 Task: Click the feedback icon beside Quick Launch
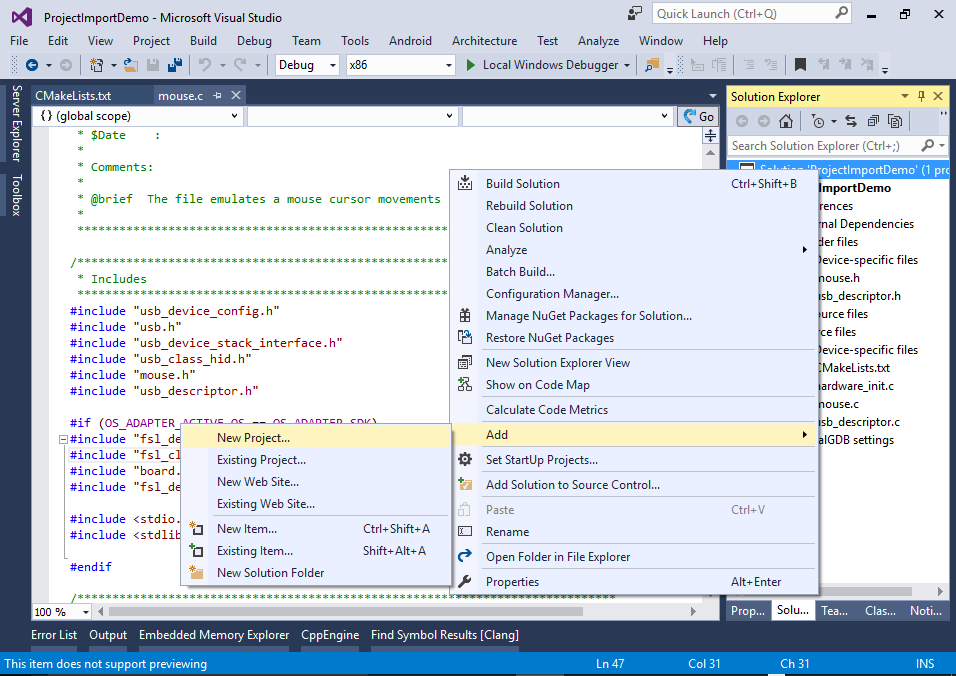point(635,13)
